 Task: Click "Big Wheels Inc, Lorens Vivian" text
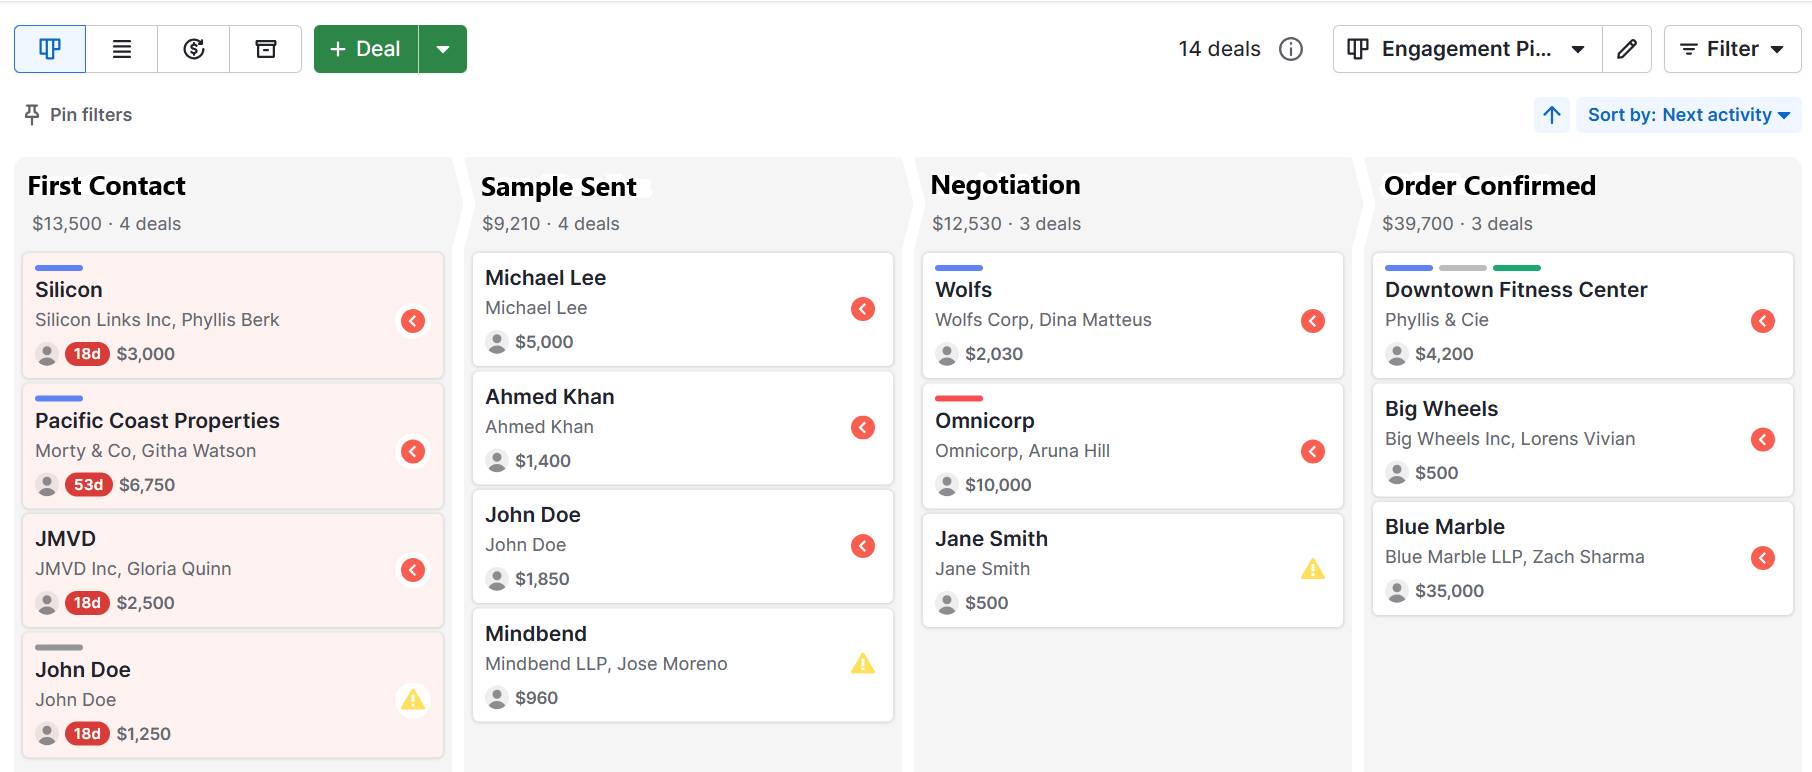click(1510, 439)
